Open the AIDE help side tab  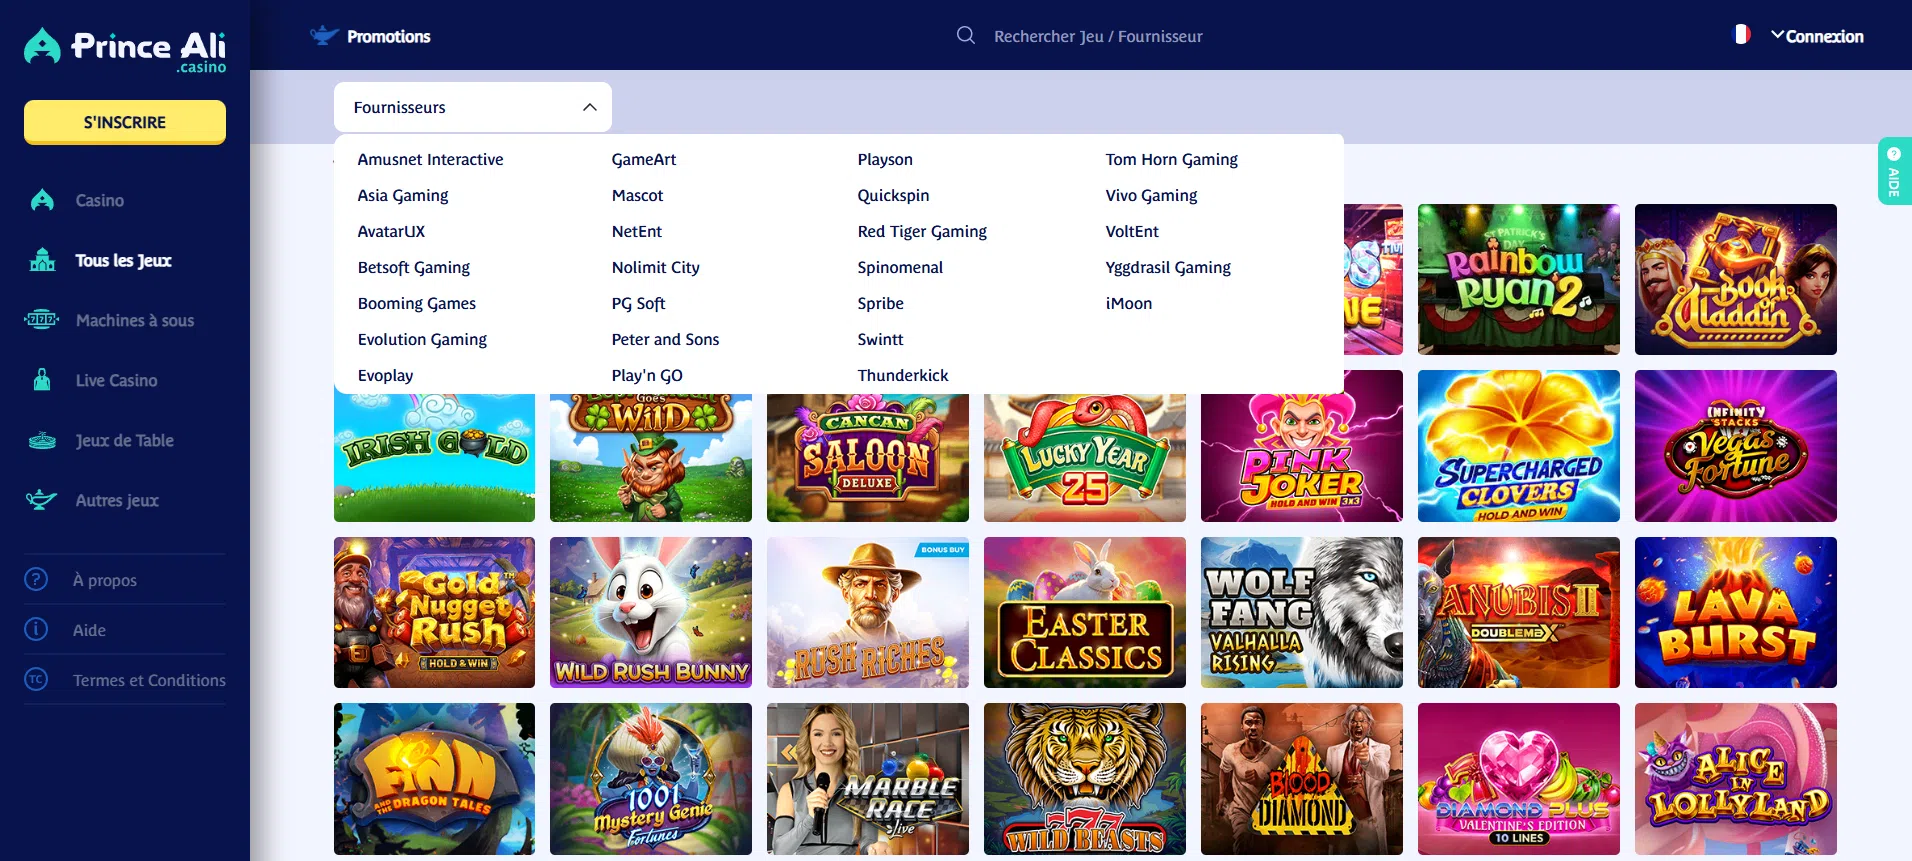coord(1894,171)
